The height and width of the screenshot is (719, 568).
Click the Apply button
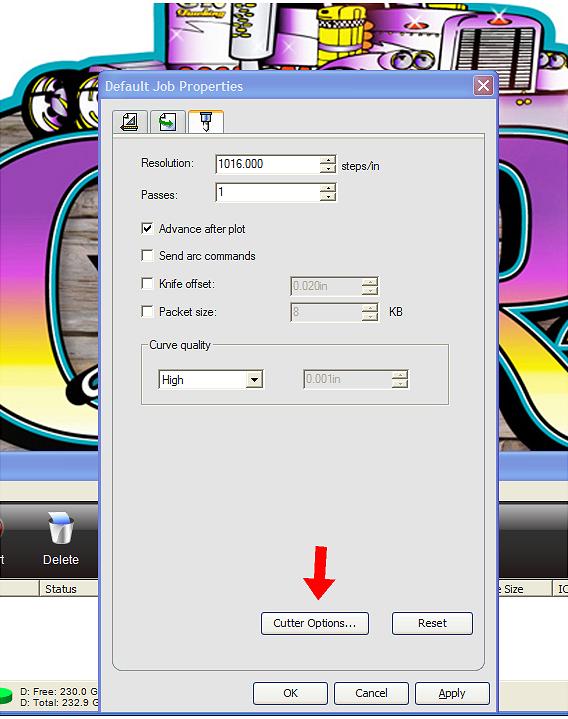pyautogui.click(x=452, y=693)
